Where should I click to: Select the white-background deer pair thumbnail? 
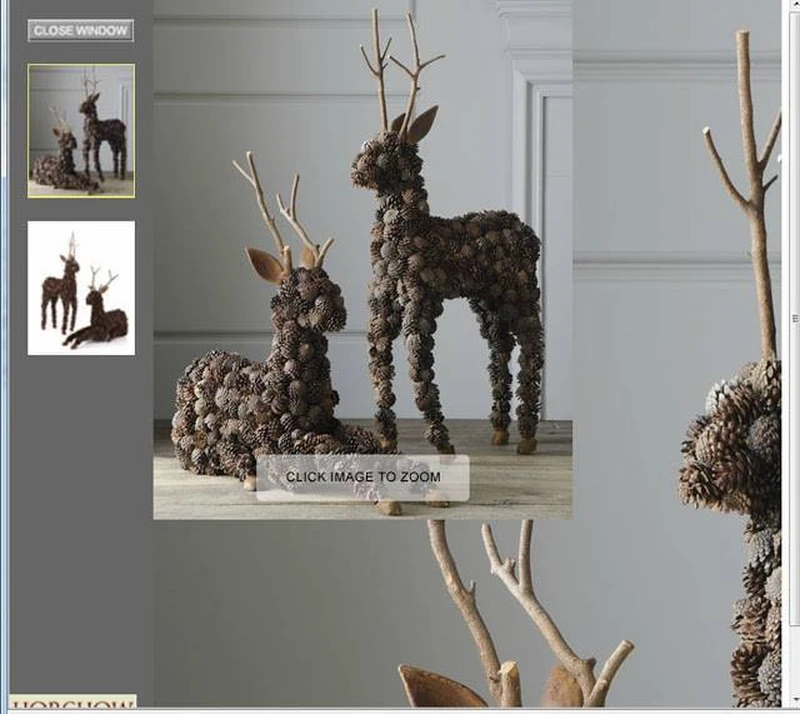(x=81, y=288)
